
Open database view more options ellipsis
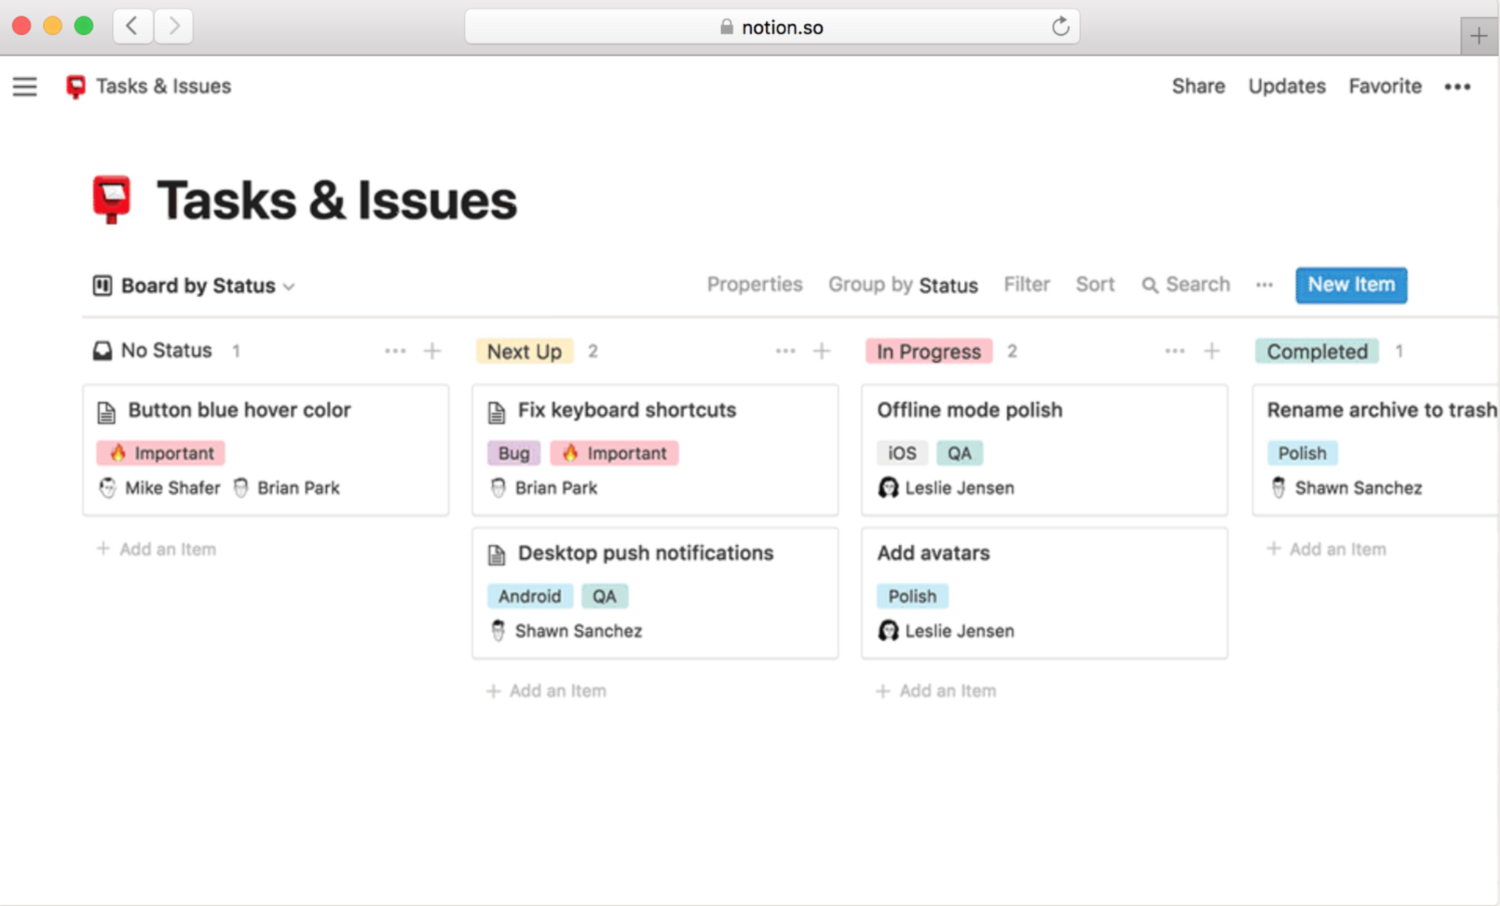[1264, 285]
